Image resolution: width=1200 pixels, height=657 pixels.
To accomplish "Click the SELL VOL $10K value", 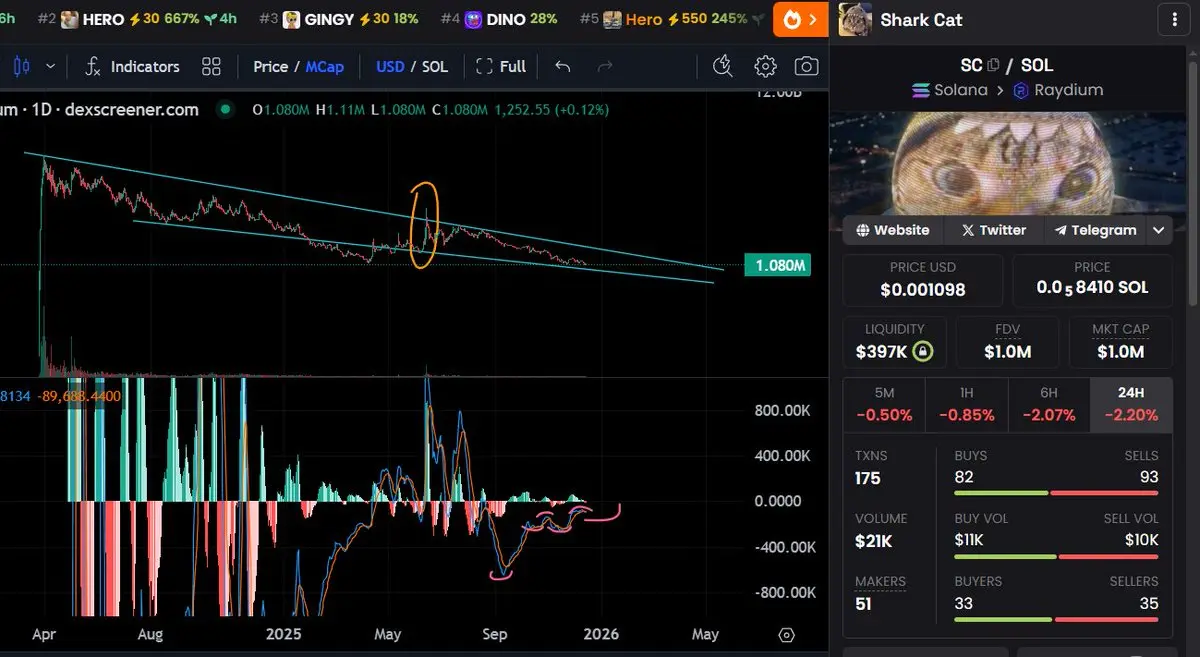I will [x=1142, y=540].
